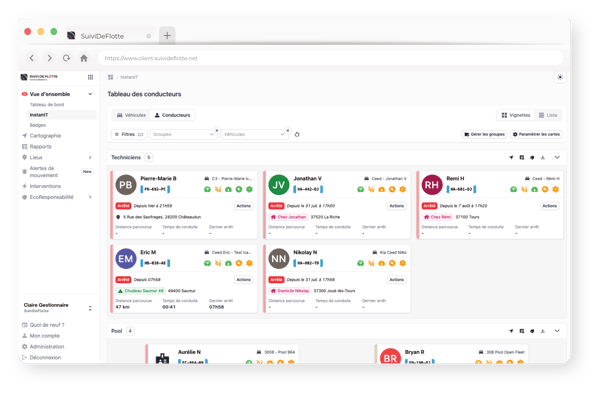The width and height of the screenshot is (600, 393).
Task: Open the Groupes dropdown
Action: (x=183, y=134)
